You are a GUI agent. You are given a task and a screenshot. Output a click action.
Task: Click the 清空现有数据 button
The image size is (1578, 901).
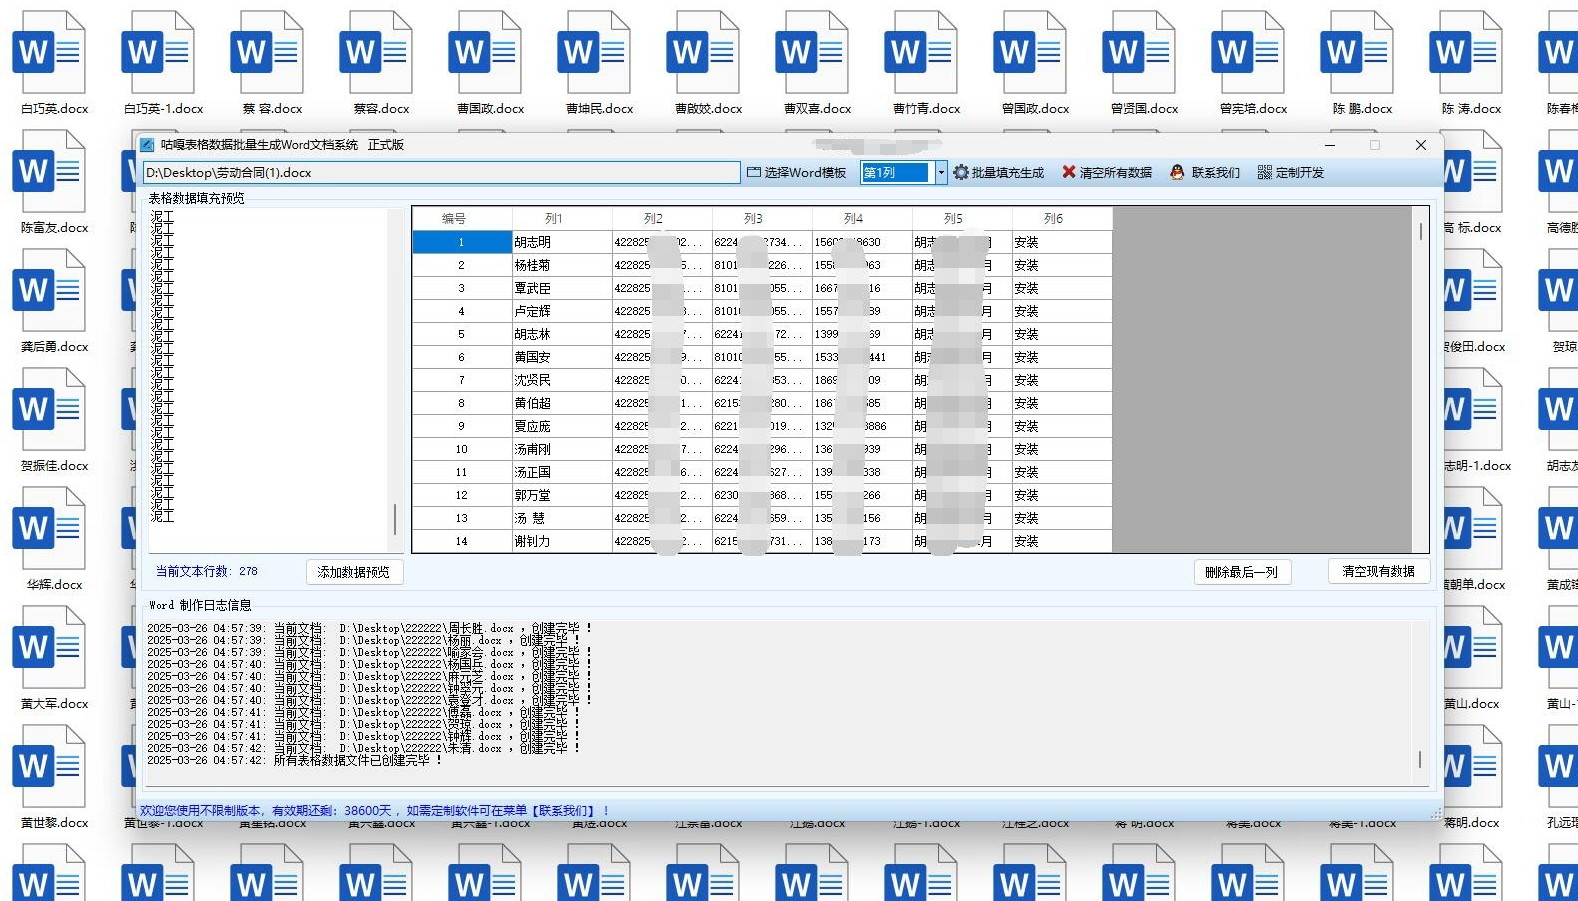[x=1378, y=571]
